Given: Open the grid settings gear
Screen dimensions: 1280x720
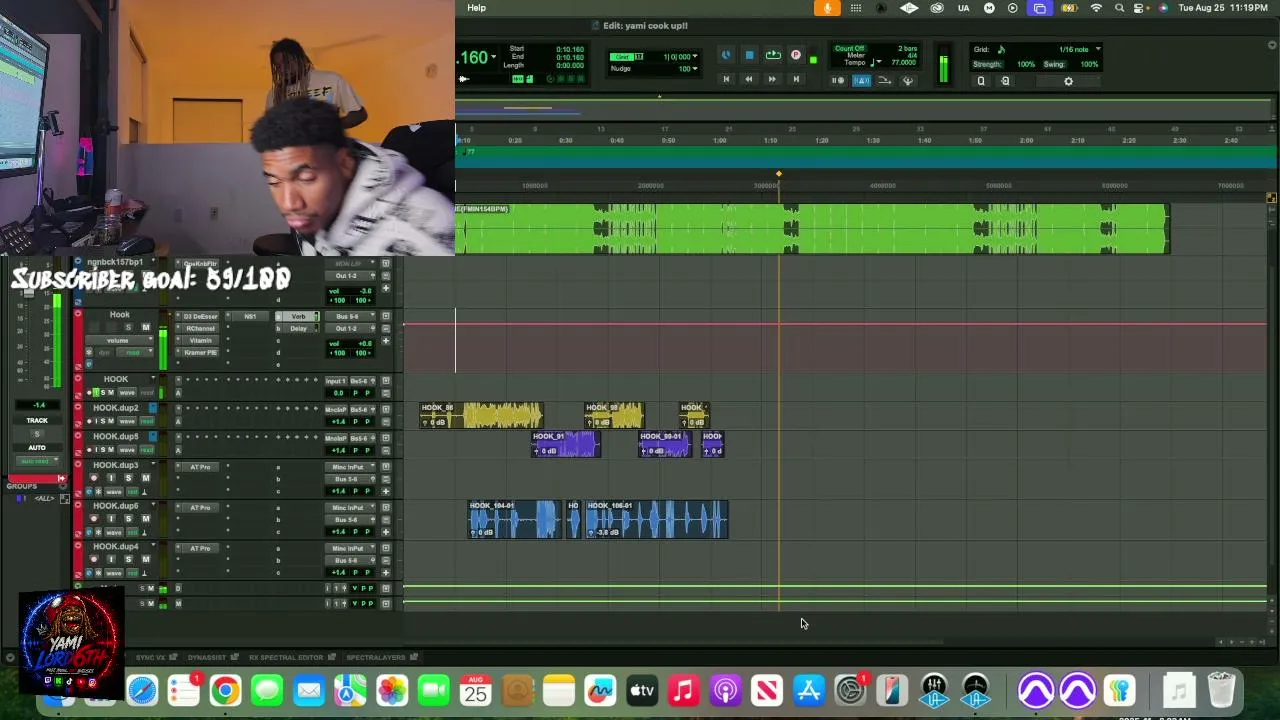Looking at the screenshot, I should click(1068, 81).
